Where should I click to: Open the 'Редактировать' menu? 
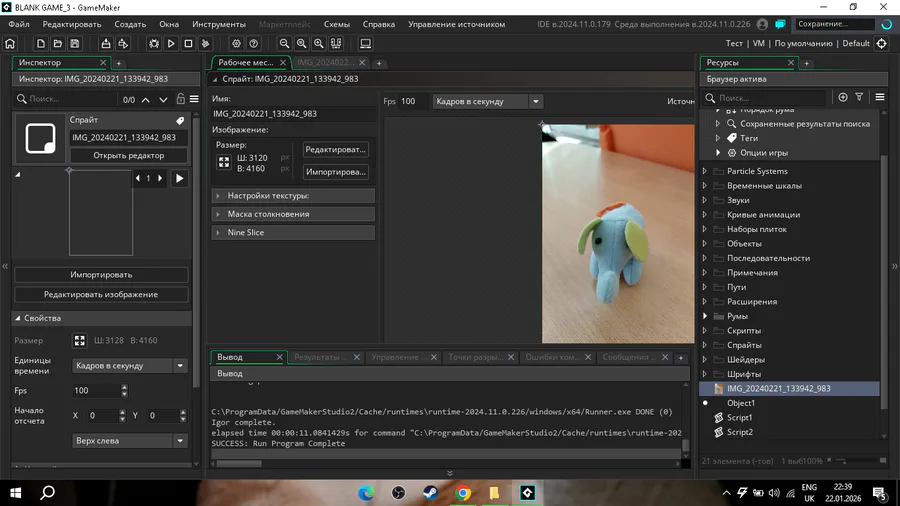(x=72, y=24)
